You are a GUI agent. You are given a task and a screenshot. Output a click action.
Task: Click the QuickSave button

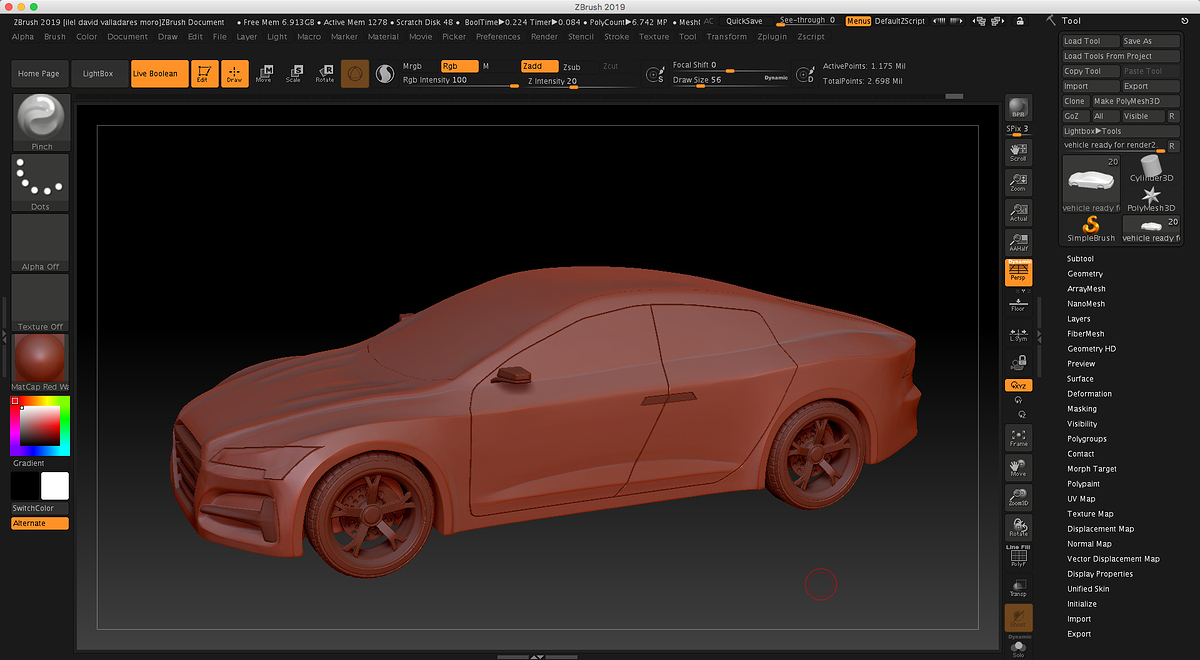[x=744, y=20]
